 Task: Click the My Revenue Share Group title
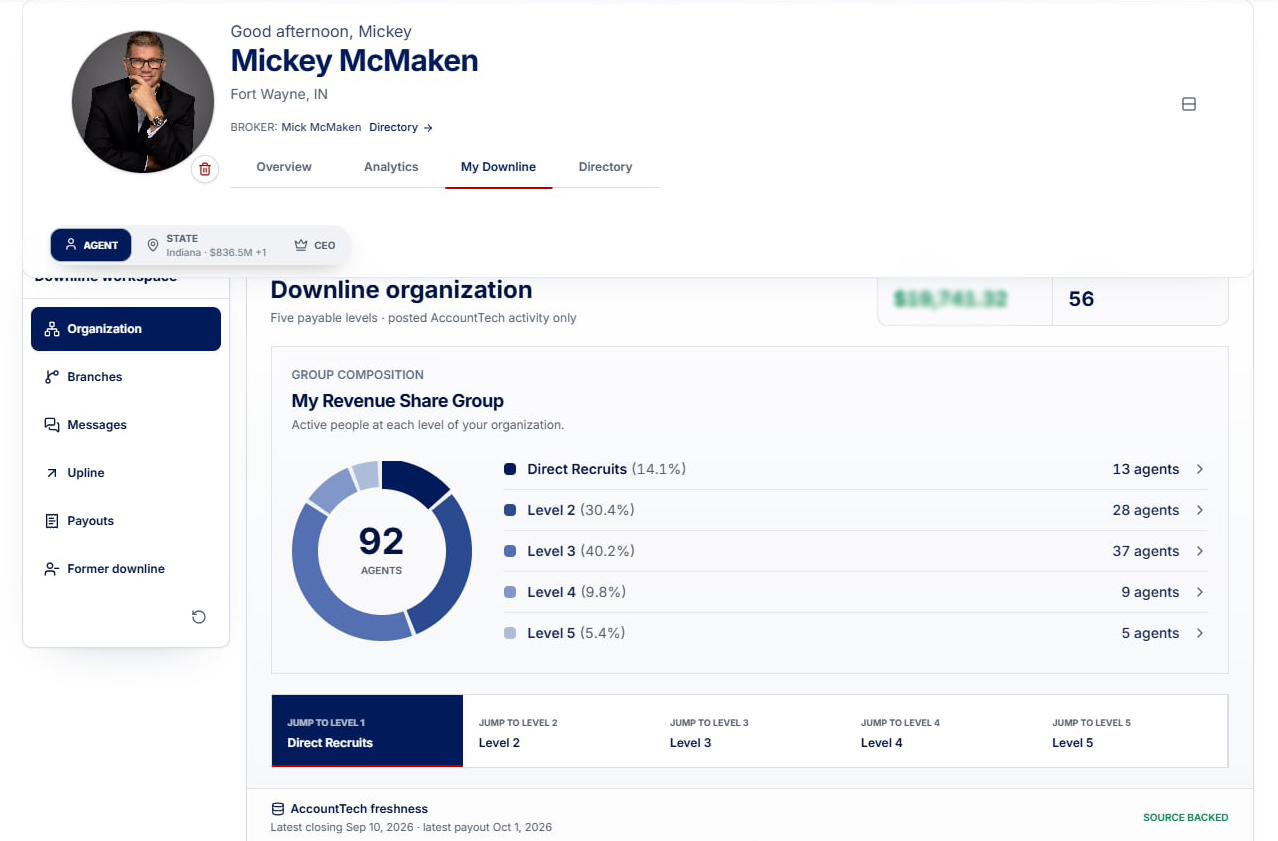tap(397, 401)
